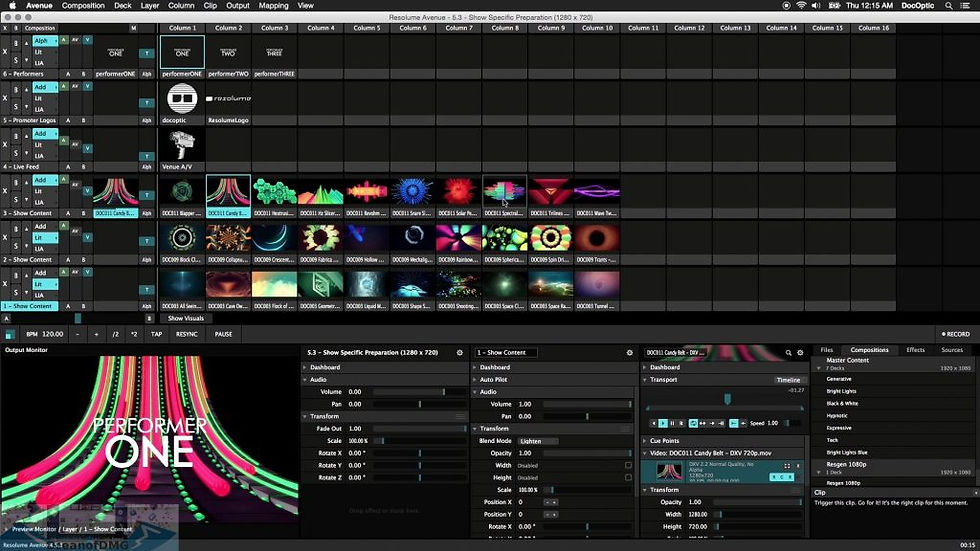Switch to Effects tab
The image size is (980, 551).
916,350
